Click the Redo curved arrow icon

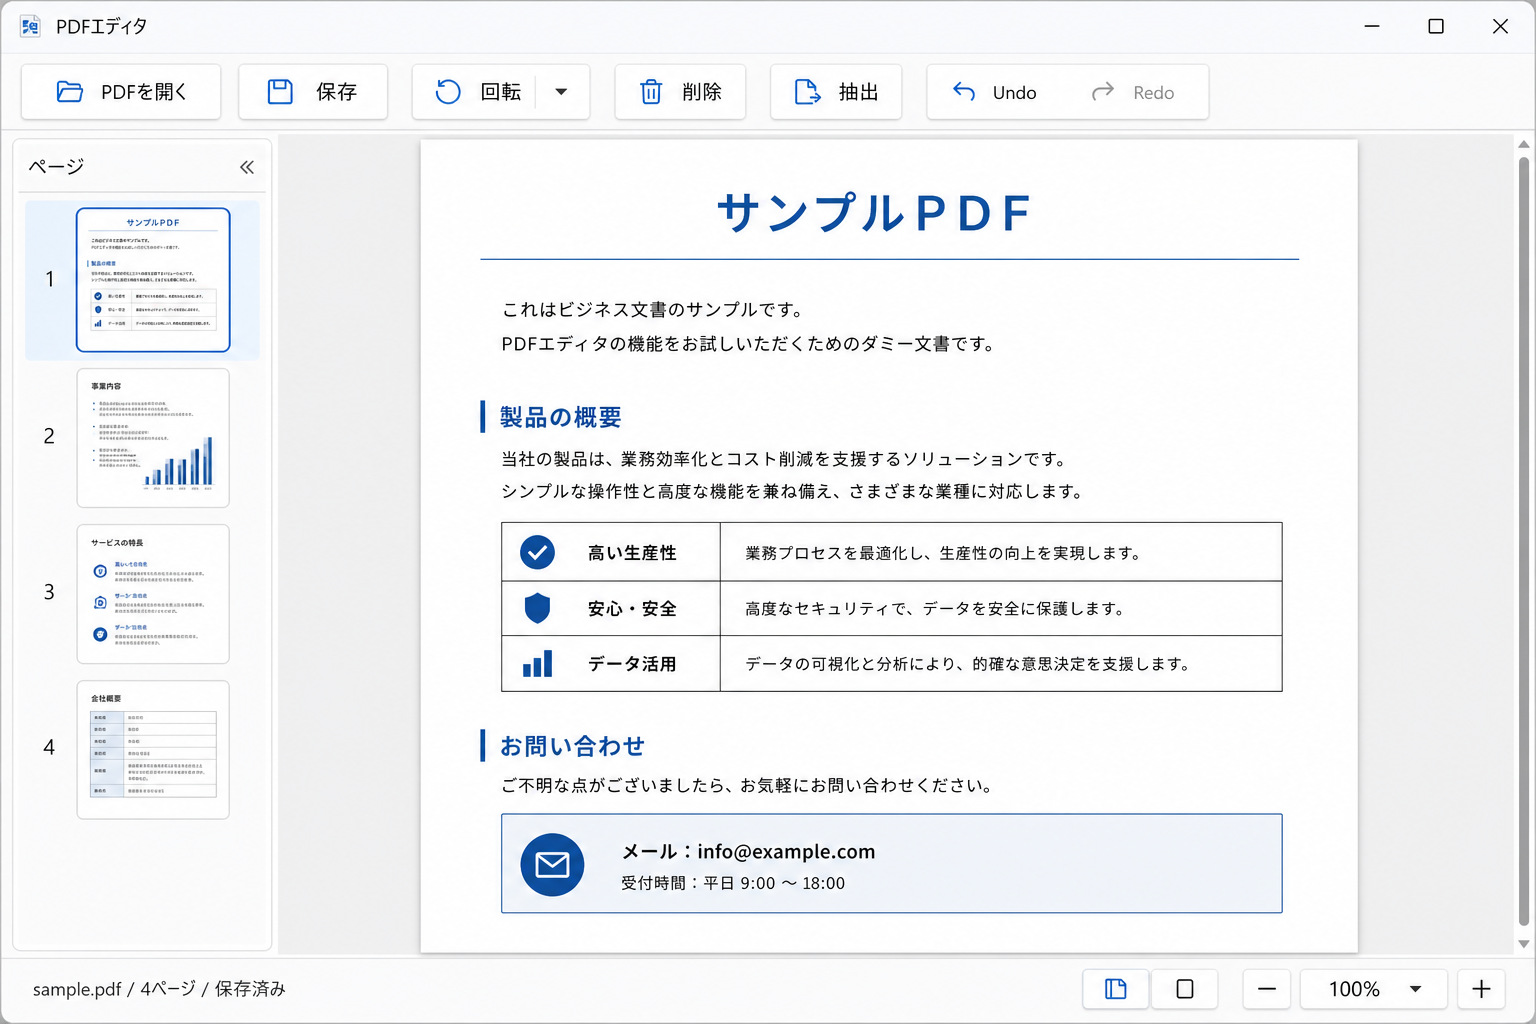click(1103, 92)
